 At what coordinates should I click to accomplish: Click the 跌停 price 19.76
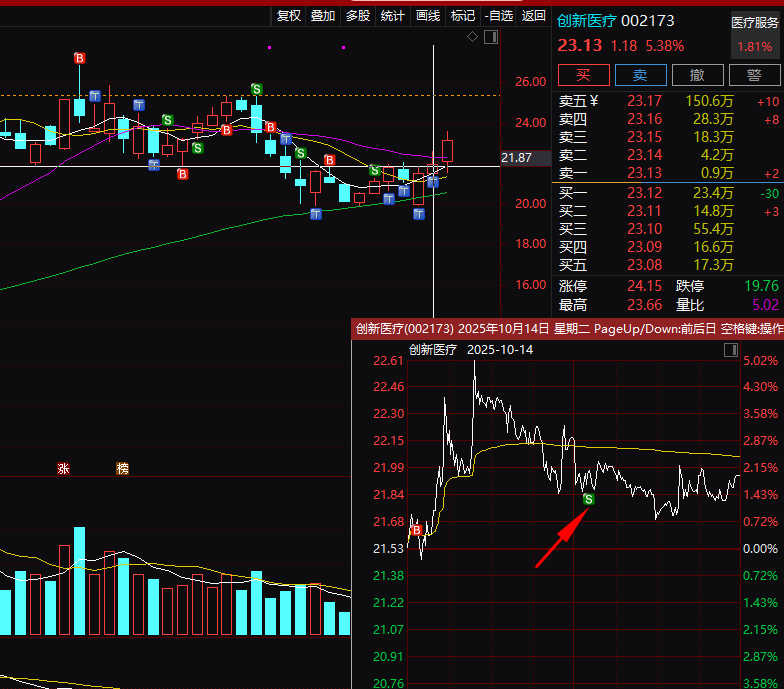[762, 286]
